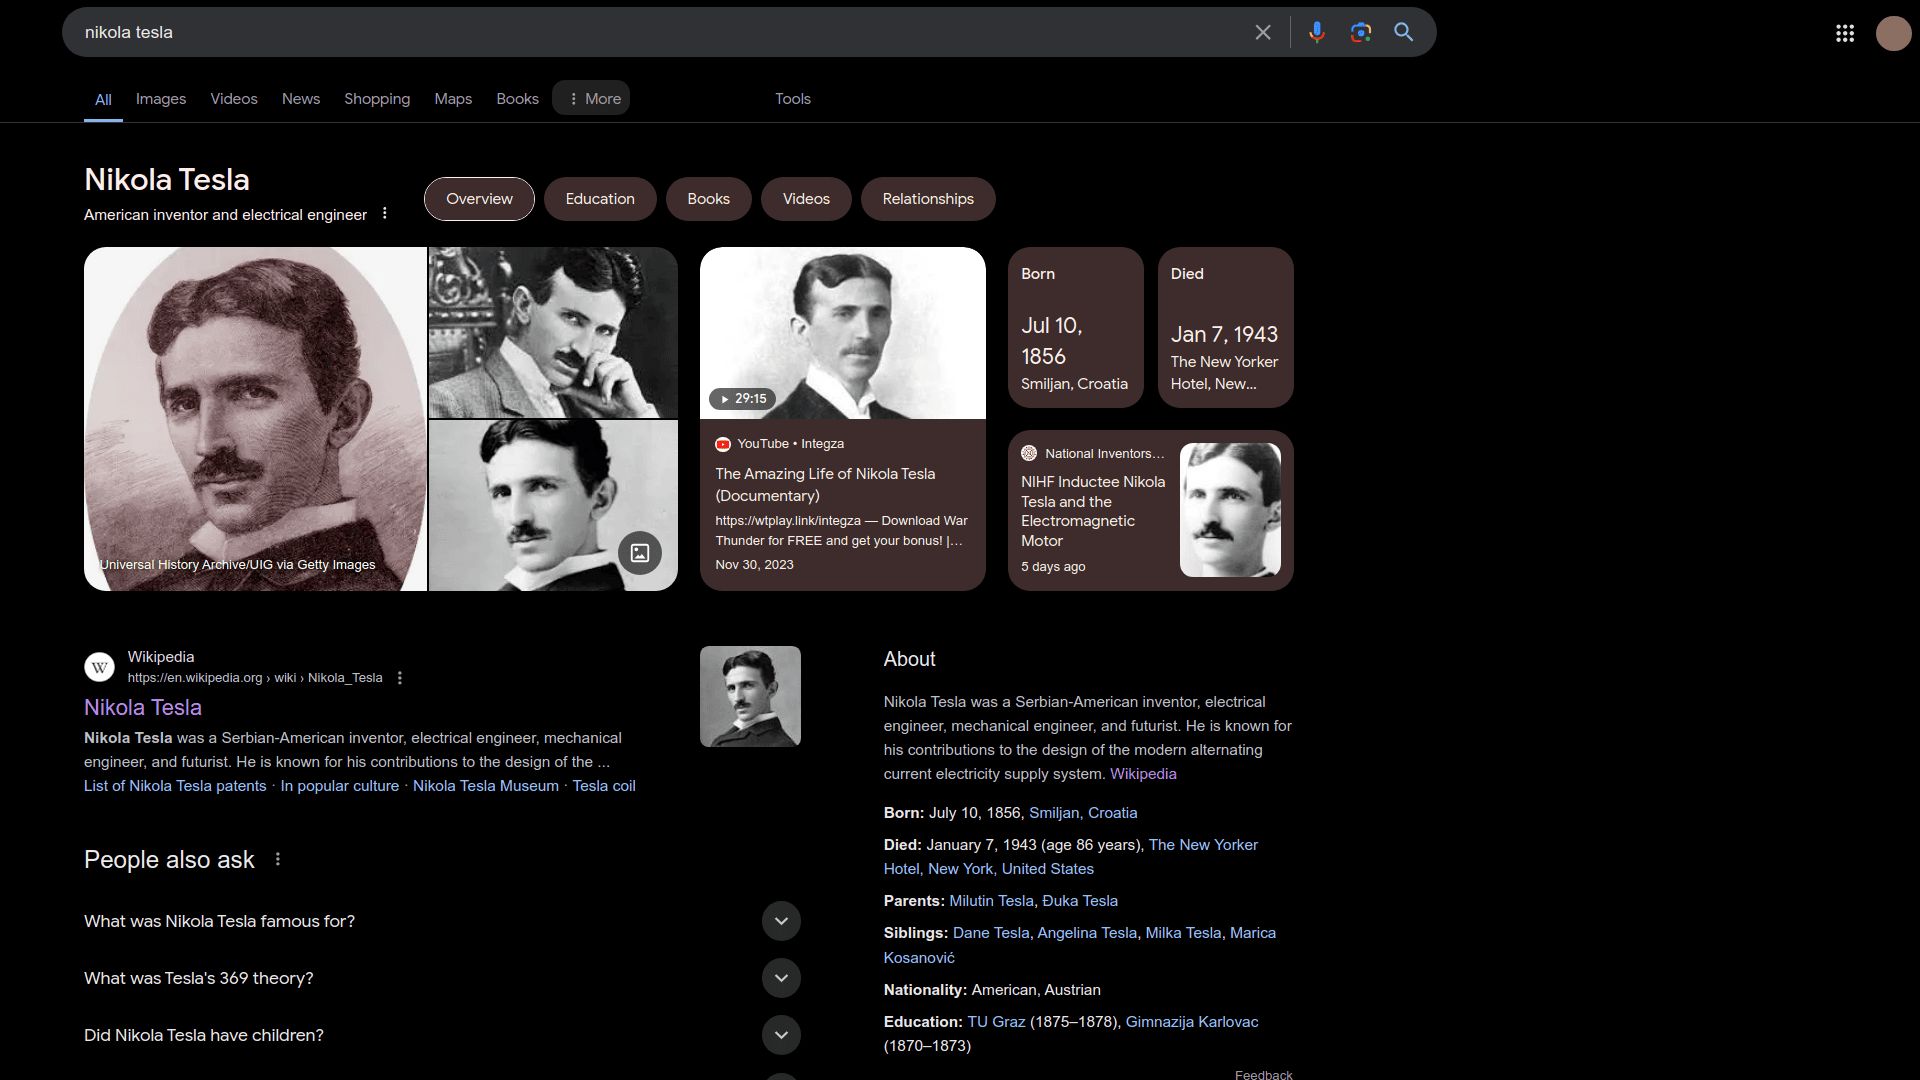The height and width of the screenshot is (1080, 1920).
Task: Click the Smiljan, Croatia birthplace link
Action: click(1083, 812)
